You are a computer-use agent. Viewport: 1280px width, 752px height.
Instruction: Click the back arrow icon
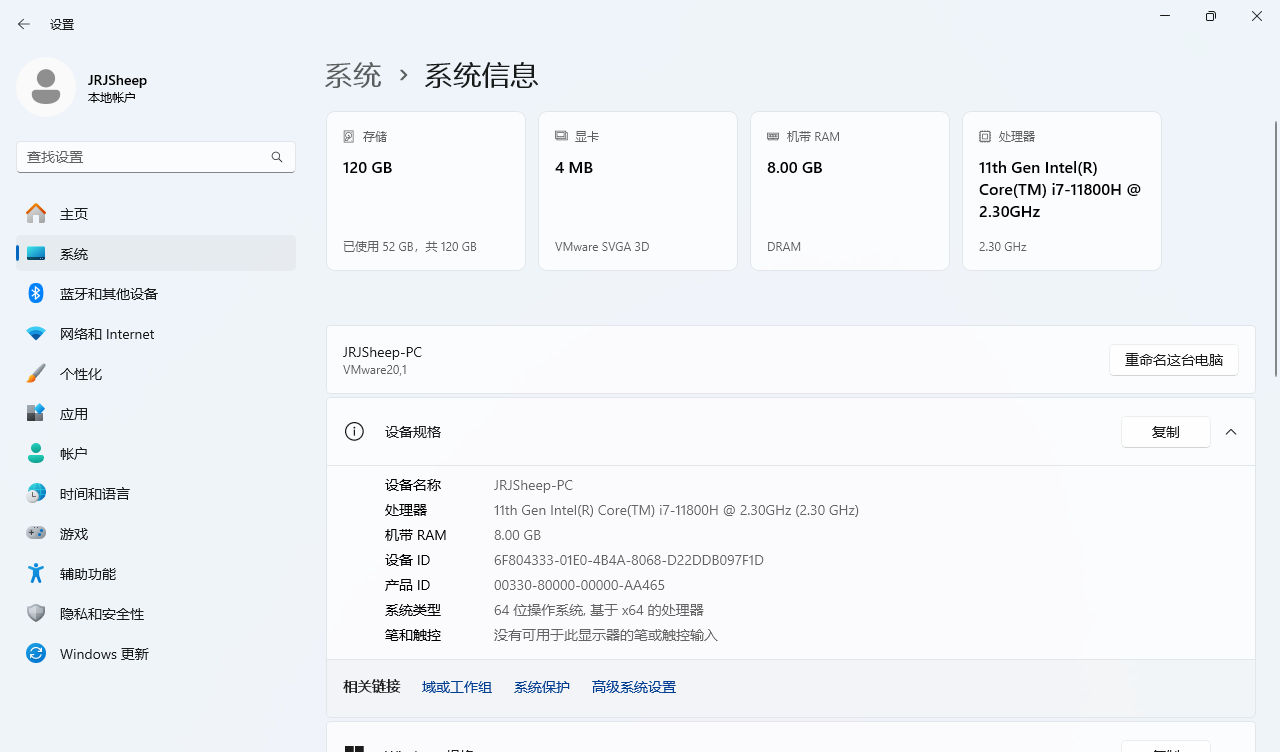point(24,24)
